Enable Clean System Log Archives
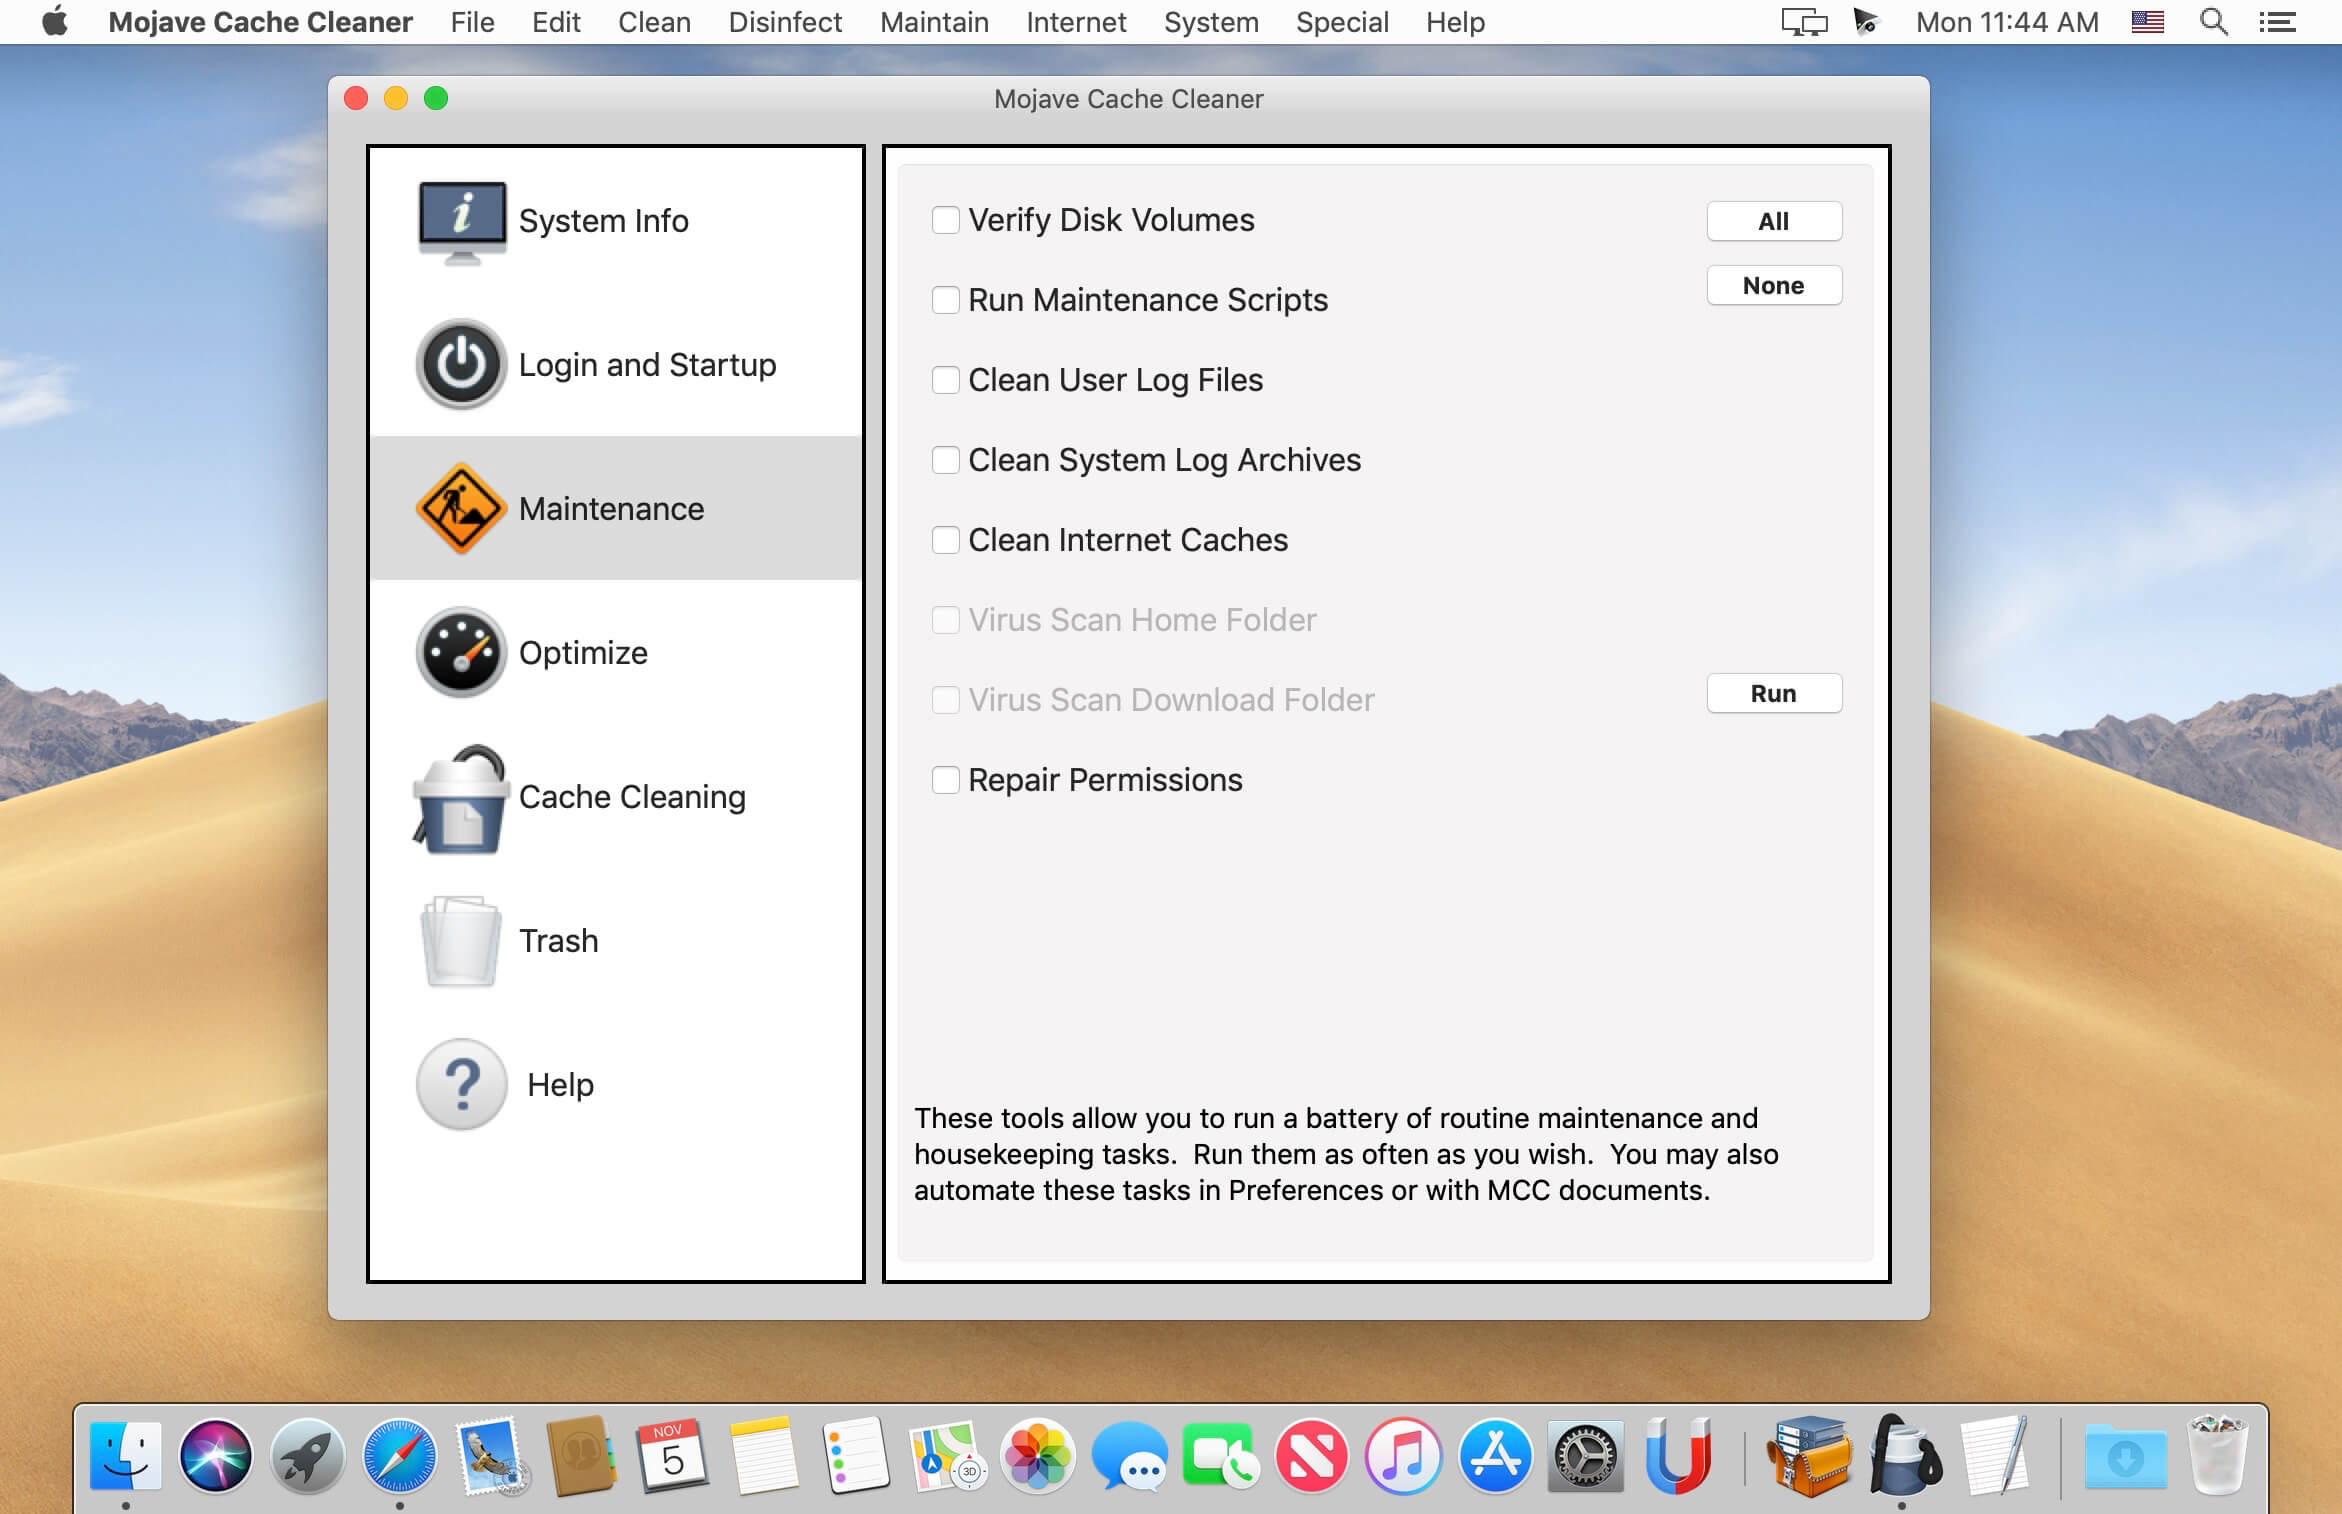 [x=945, y=460]
